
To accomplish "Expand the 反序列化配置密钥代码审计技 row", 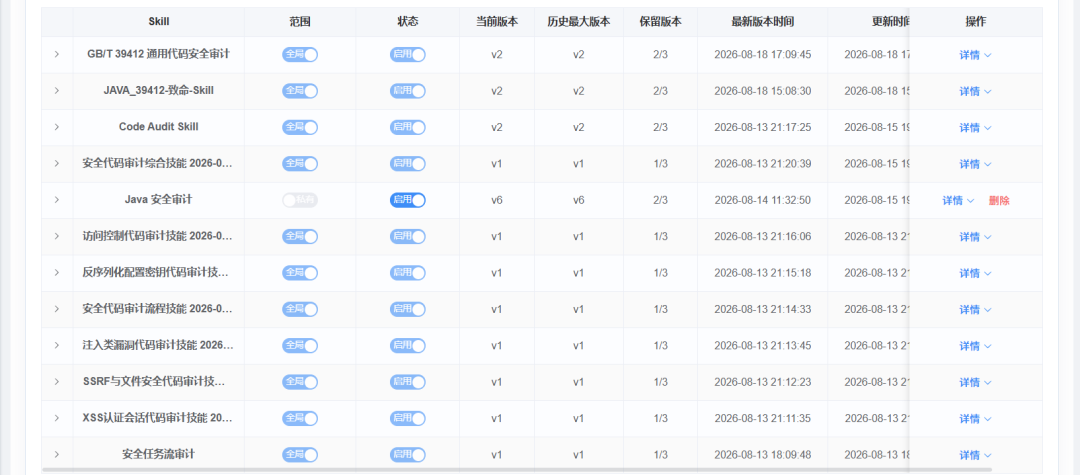I will pos(56,273).
